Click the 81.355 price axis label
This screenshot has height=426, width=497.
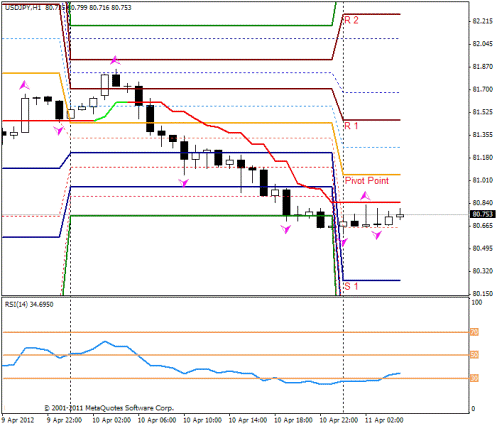click(x=483, y=135)
